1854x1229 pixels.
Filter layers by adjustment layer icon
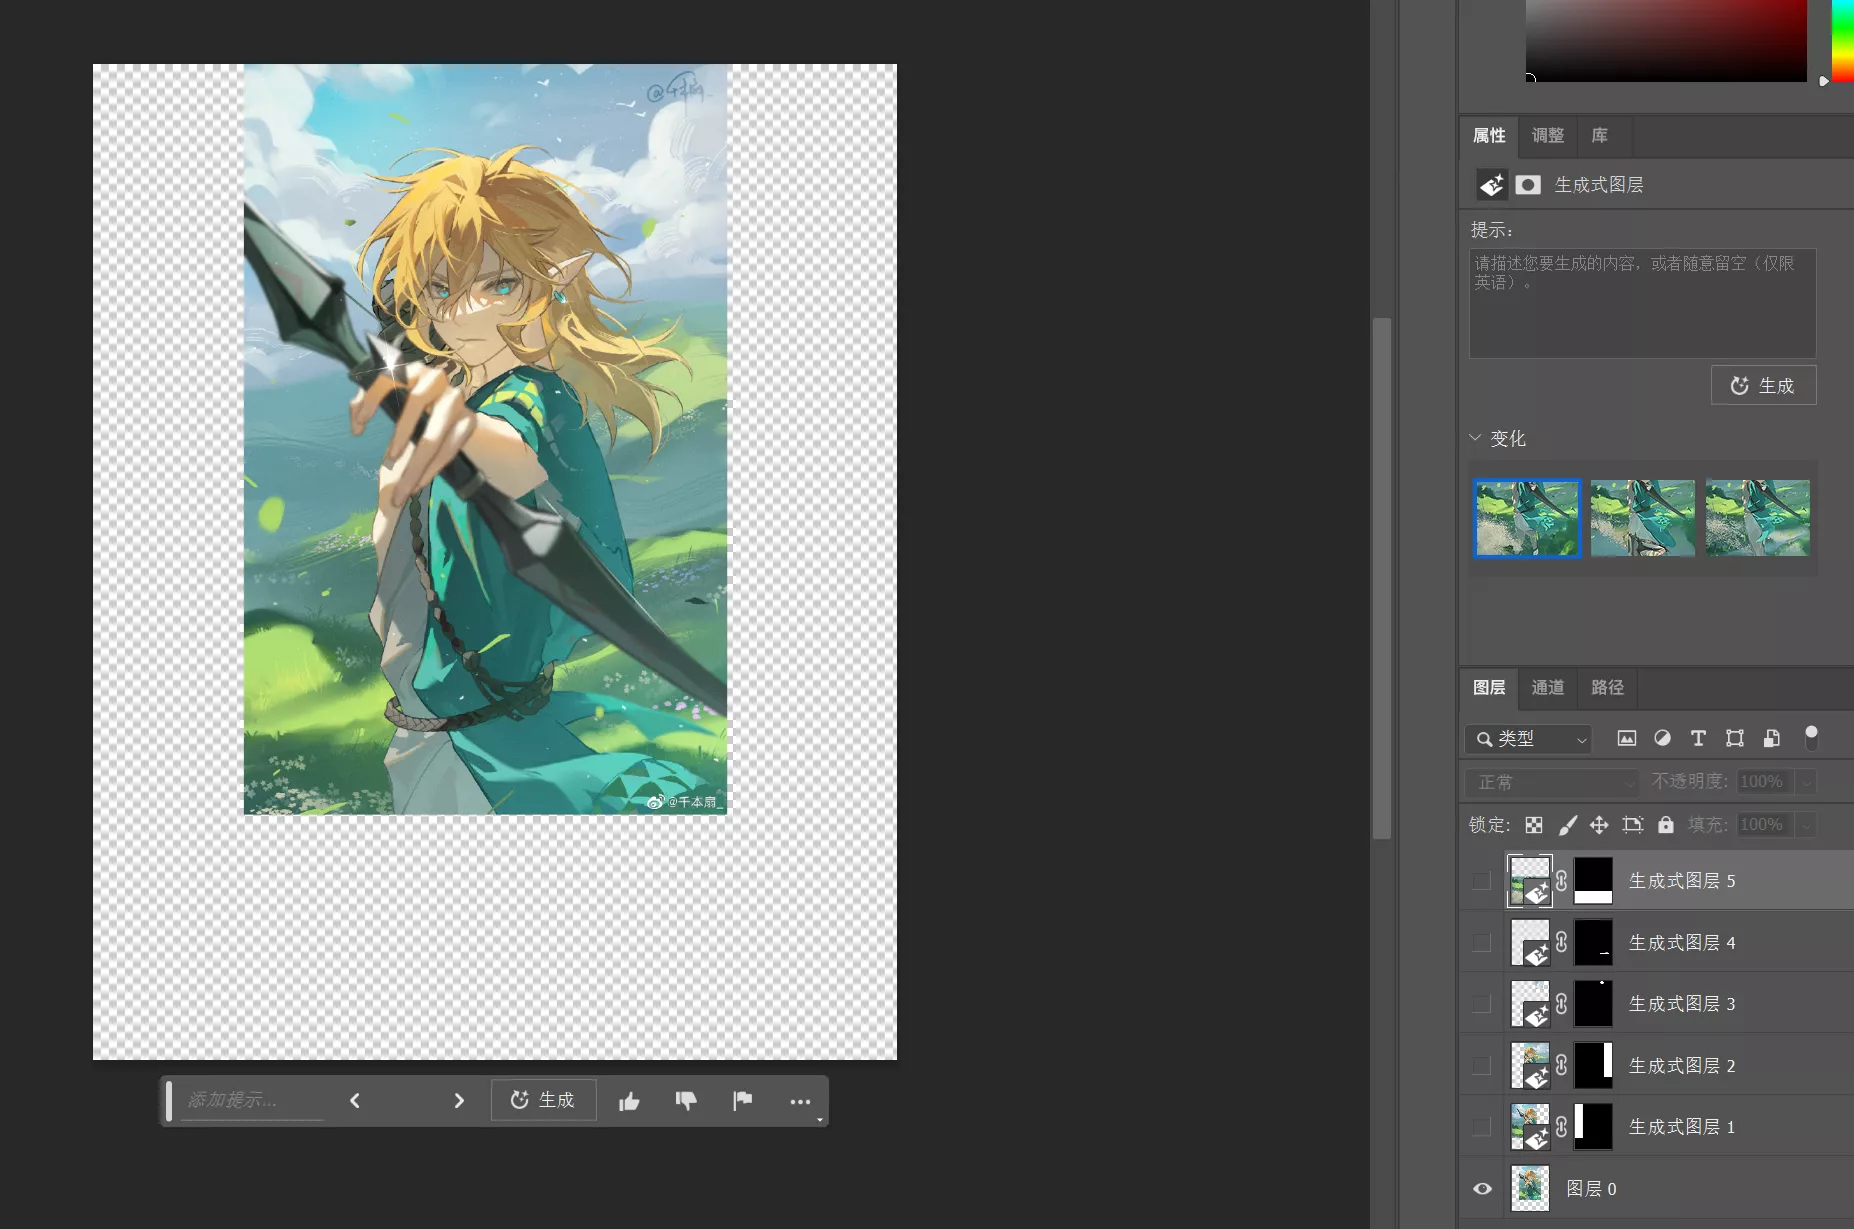click(1662, 738)
